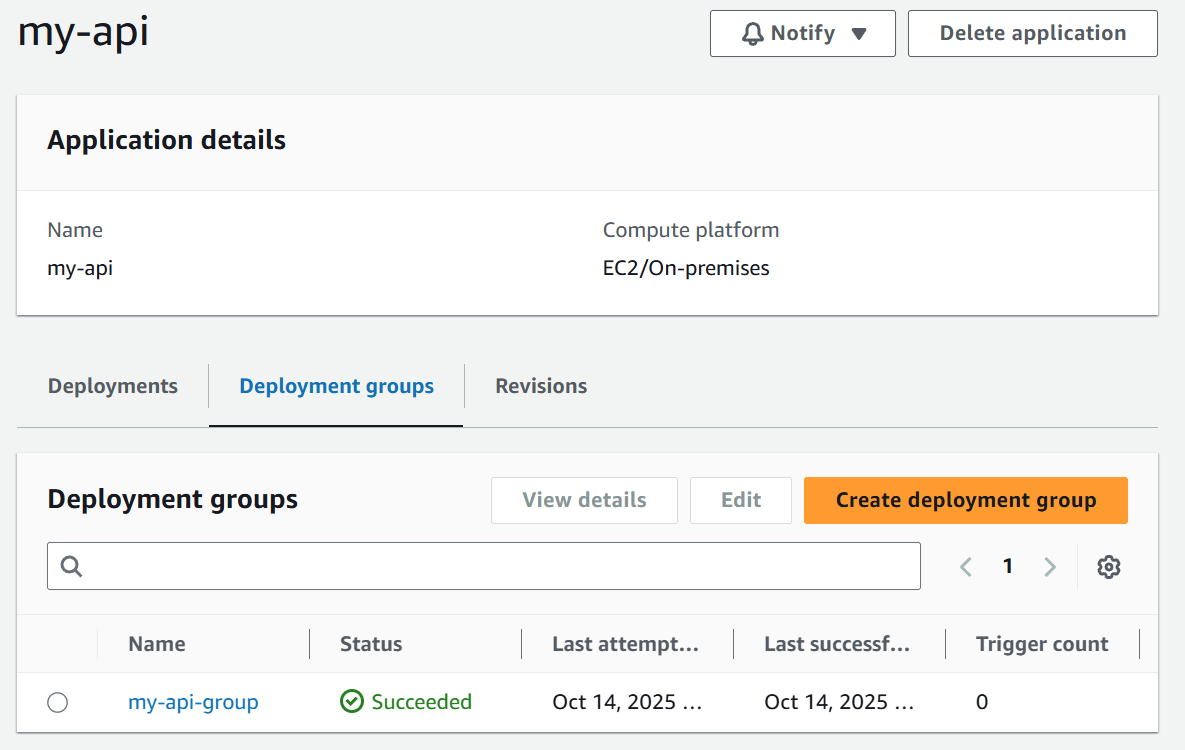Click the green Succeeded checkmark icon

352,702
